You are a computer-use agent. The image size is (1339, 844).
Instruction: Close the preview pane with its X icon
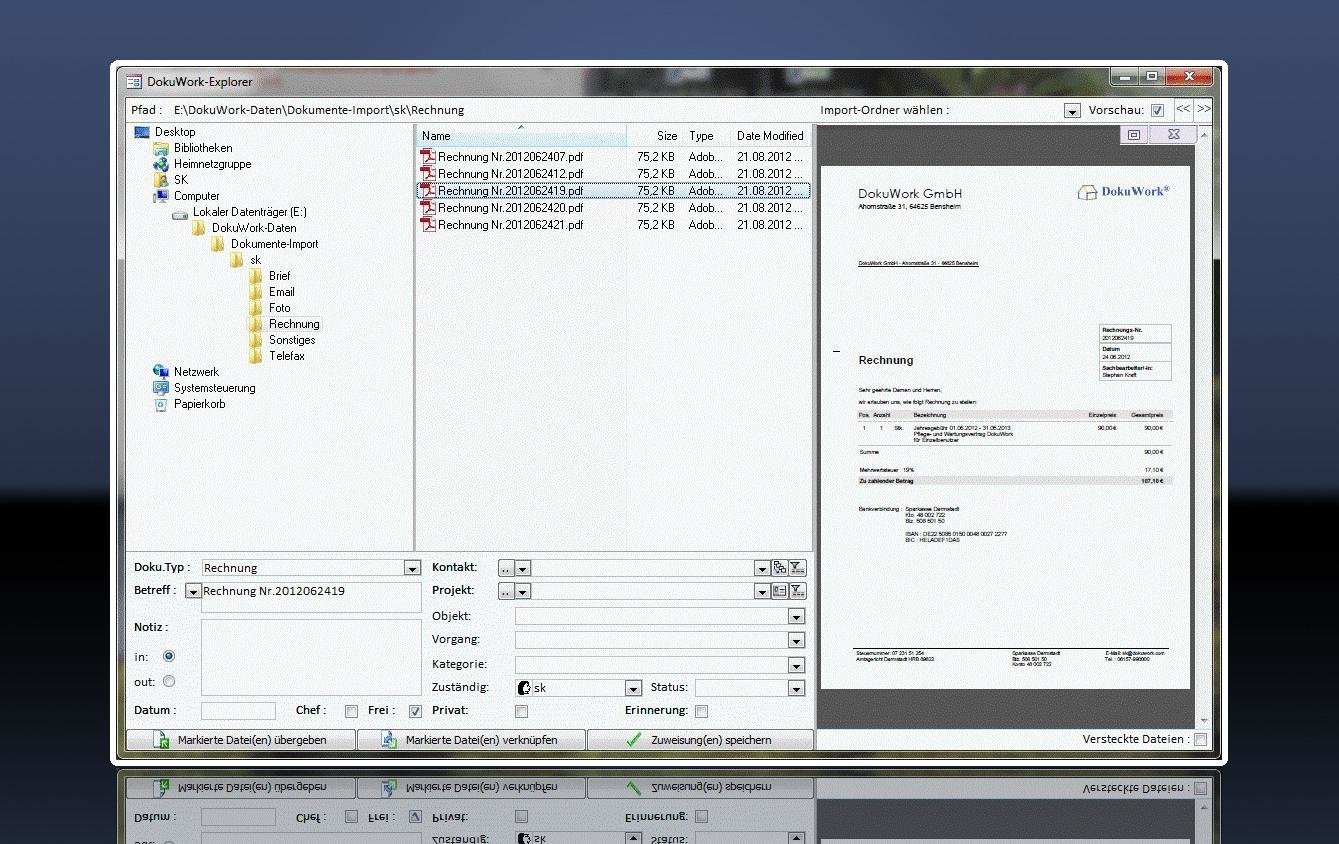tap(1173, 134)
